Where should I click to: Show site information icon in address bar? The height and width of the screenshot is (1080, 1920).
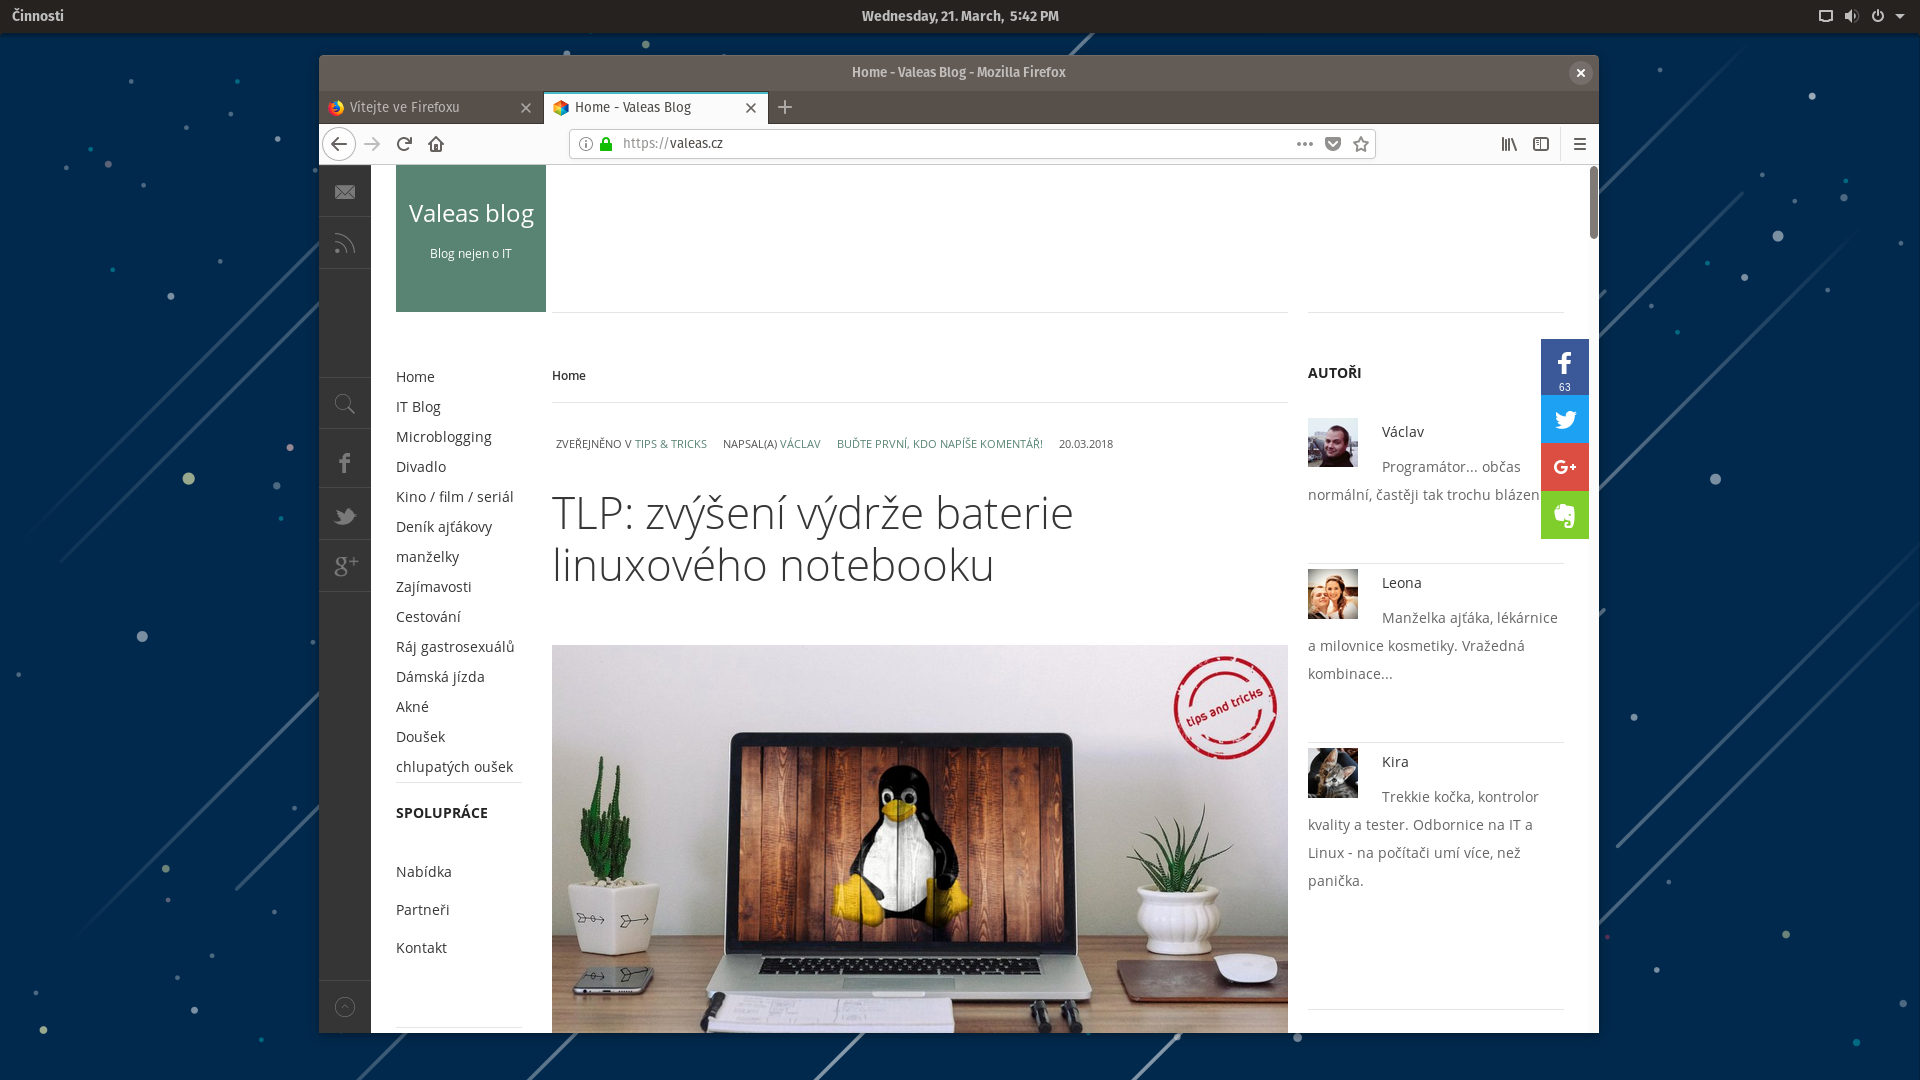click(586, 144)
